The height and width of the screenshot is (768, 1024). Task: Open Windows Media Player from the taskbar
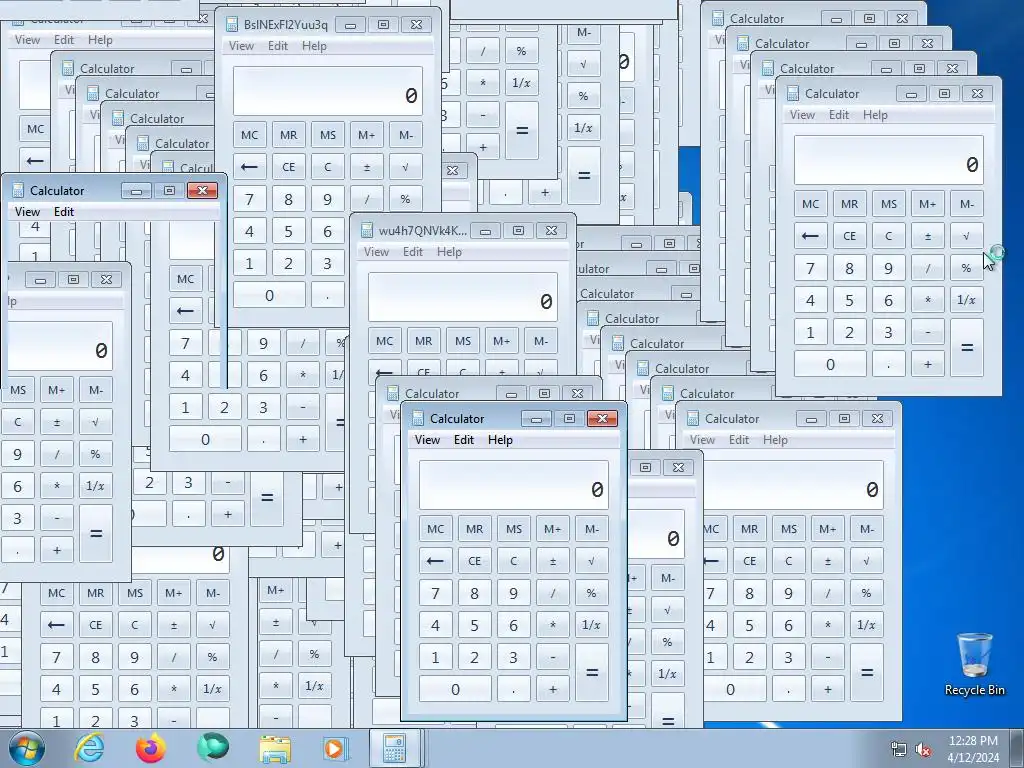pos(336,748)
